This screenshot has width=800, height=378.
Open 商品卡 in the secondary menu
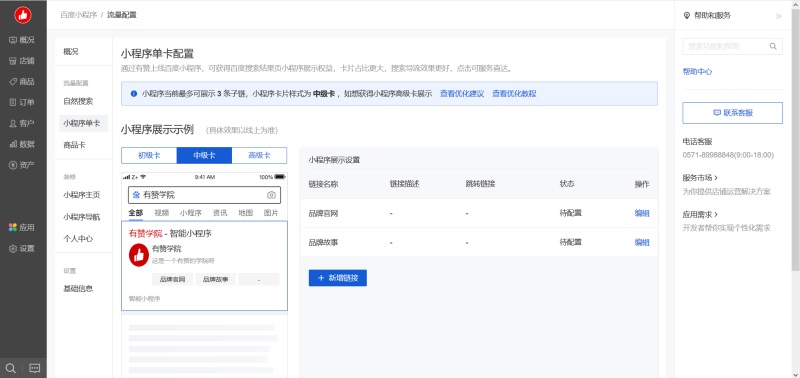click(74, 145)
